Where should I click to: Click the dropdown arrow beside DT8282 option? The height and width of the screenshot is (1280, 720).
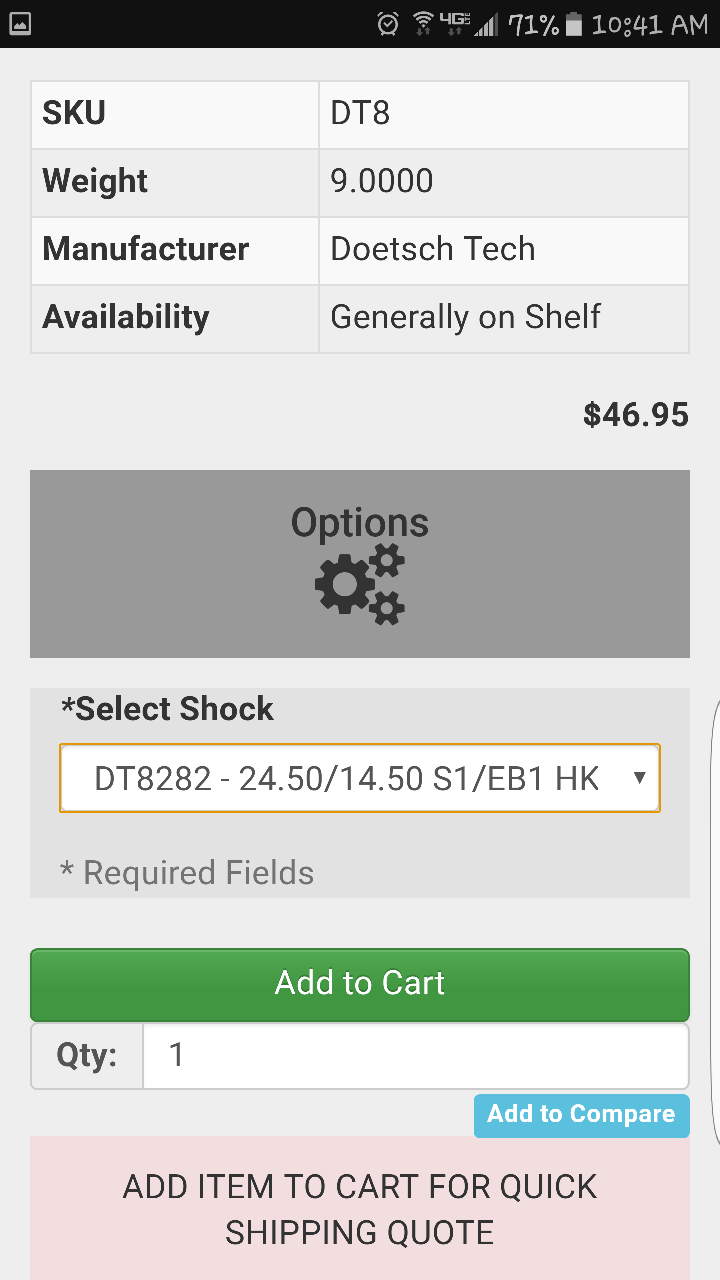(640, 778)
